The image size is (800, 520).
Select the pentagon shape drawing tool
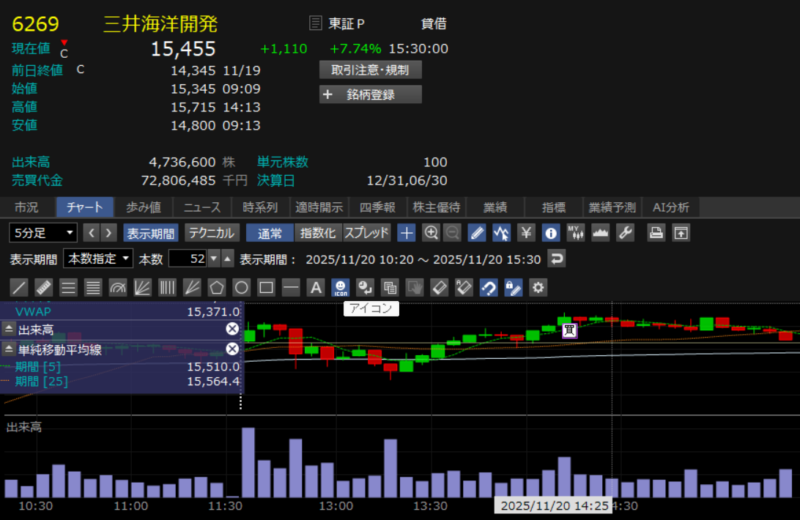tap(216, 288)
